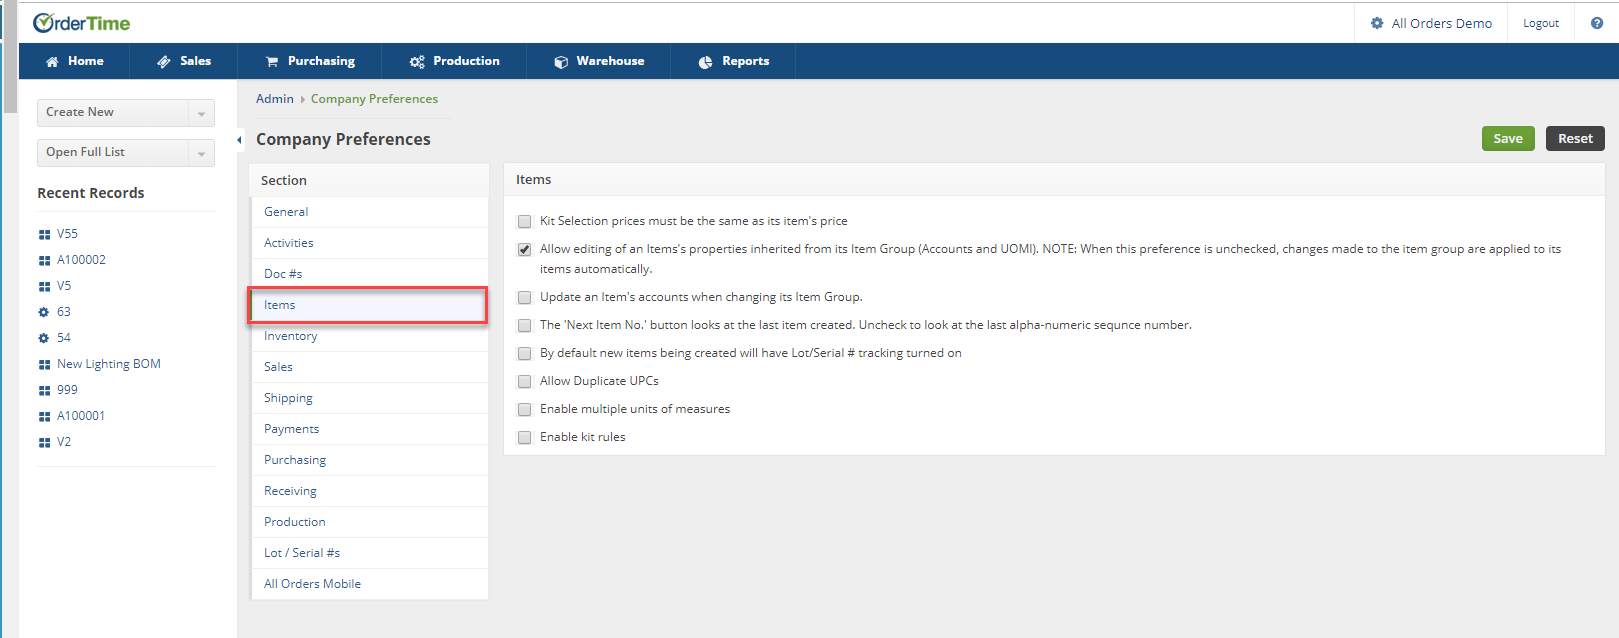Viewport: 1619px width, 638px height.
Task: Click the Home house icon
Action: [52, 62]
